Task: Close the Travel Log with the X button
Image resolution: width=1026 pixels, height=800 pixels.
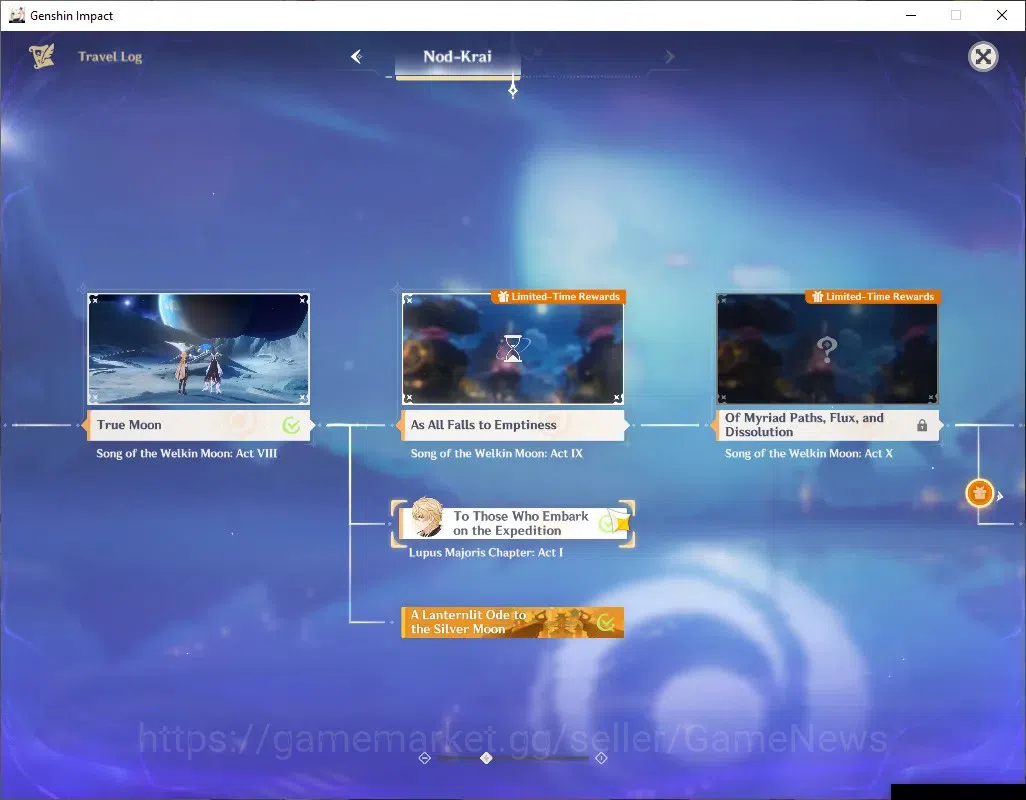Action: 983,57
